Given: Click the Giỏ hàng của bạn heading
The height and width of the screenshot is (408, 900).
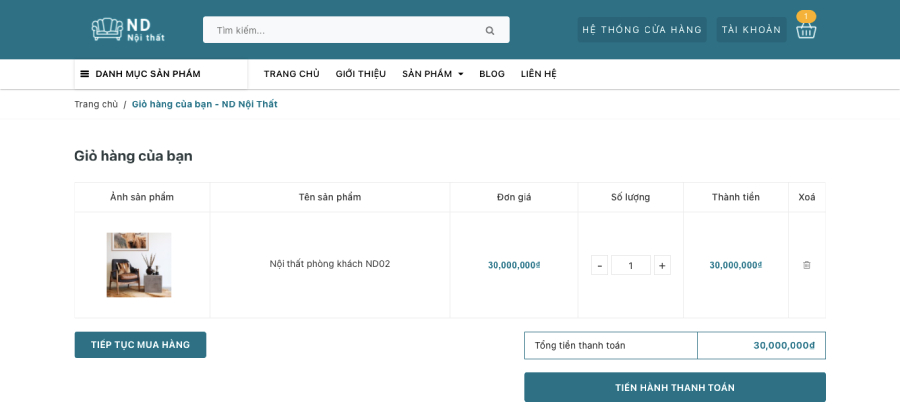Looking at the screenshot, I should point(133,156).
